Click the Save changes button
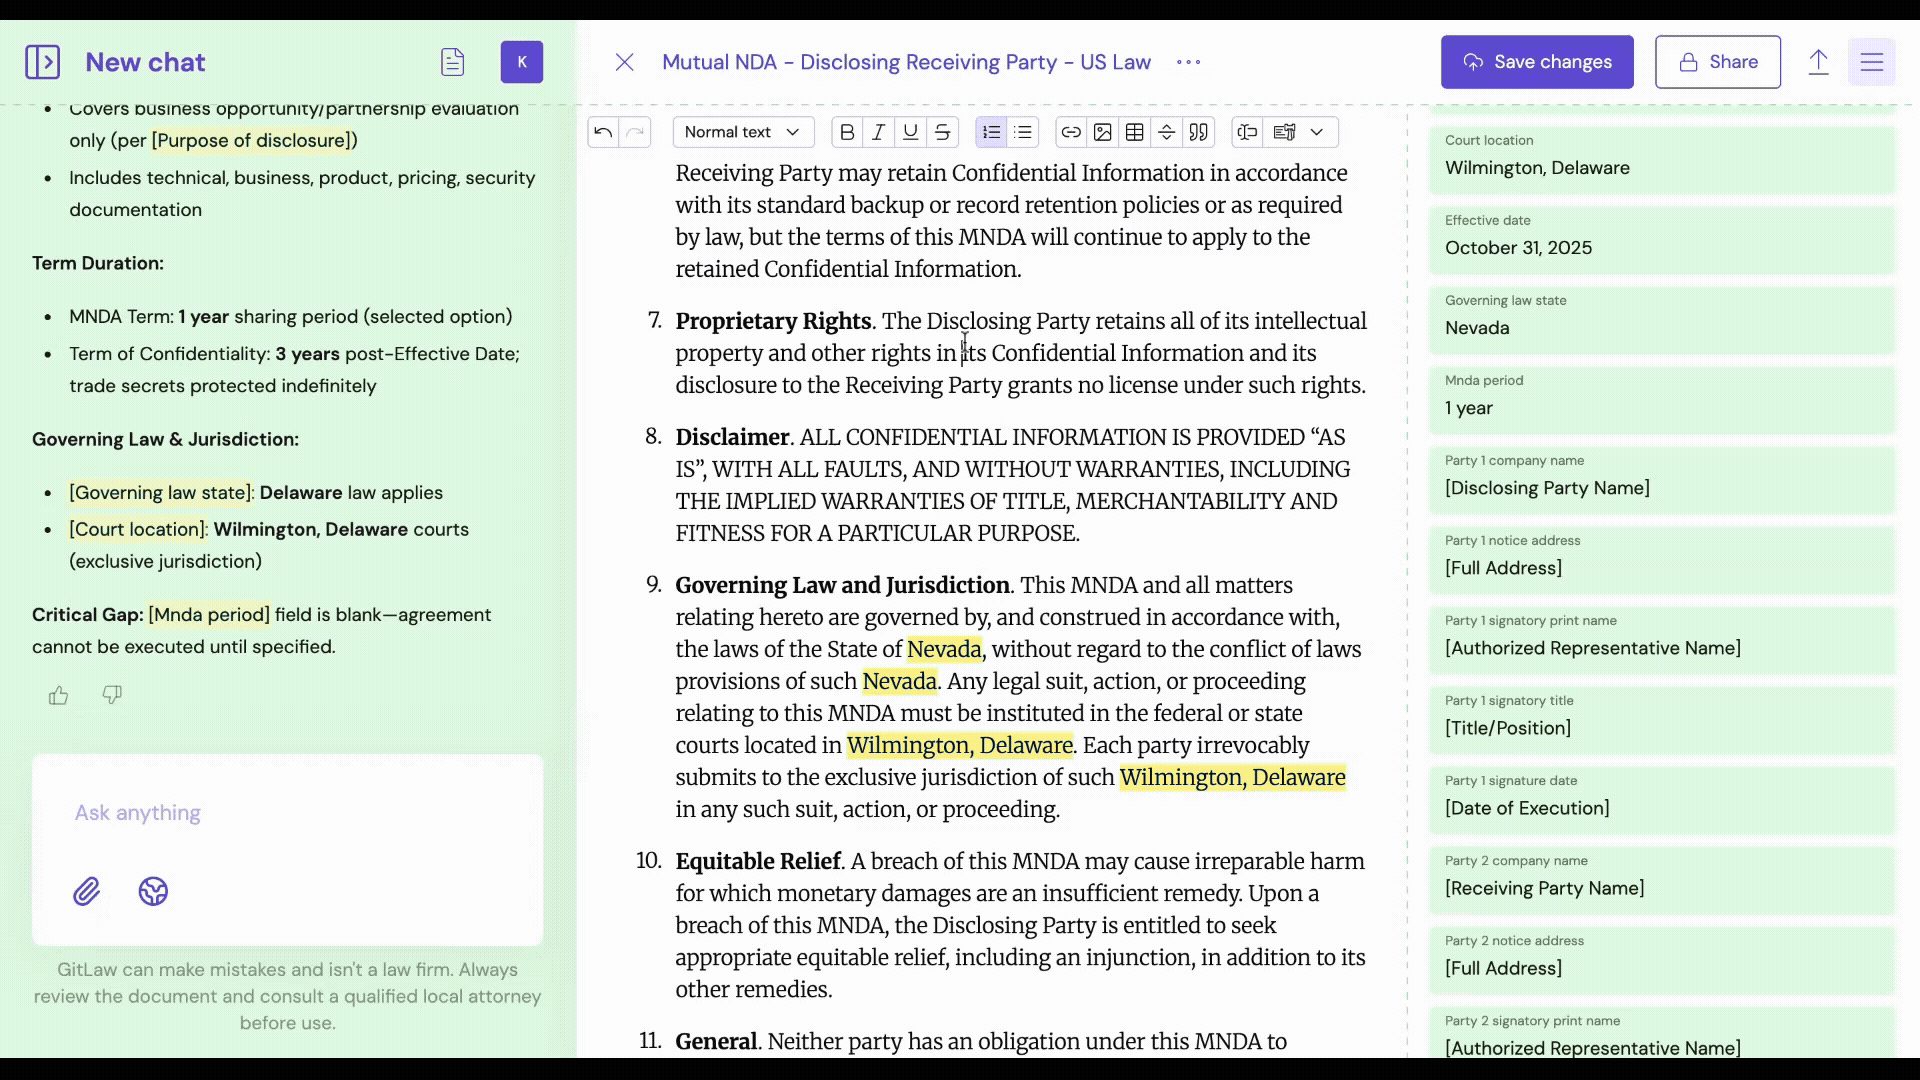 point(1537,62)
